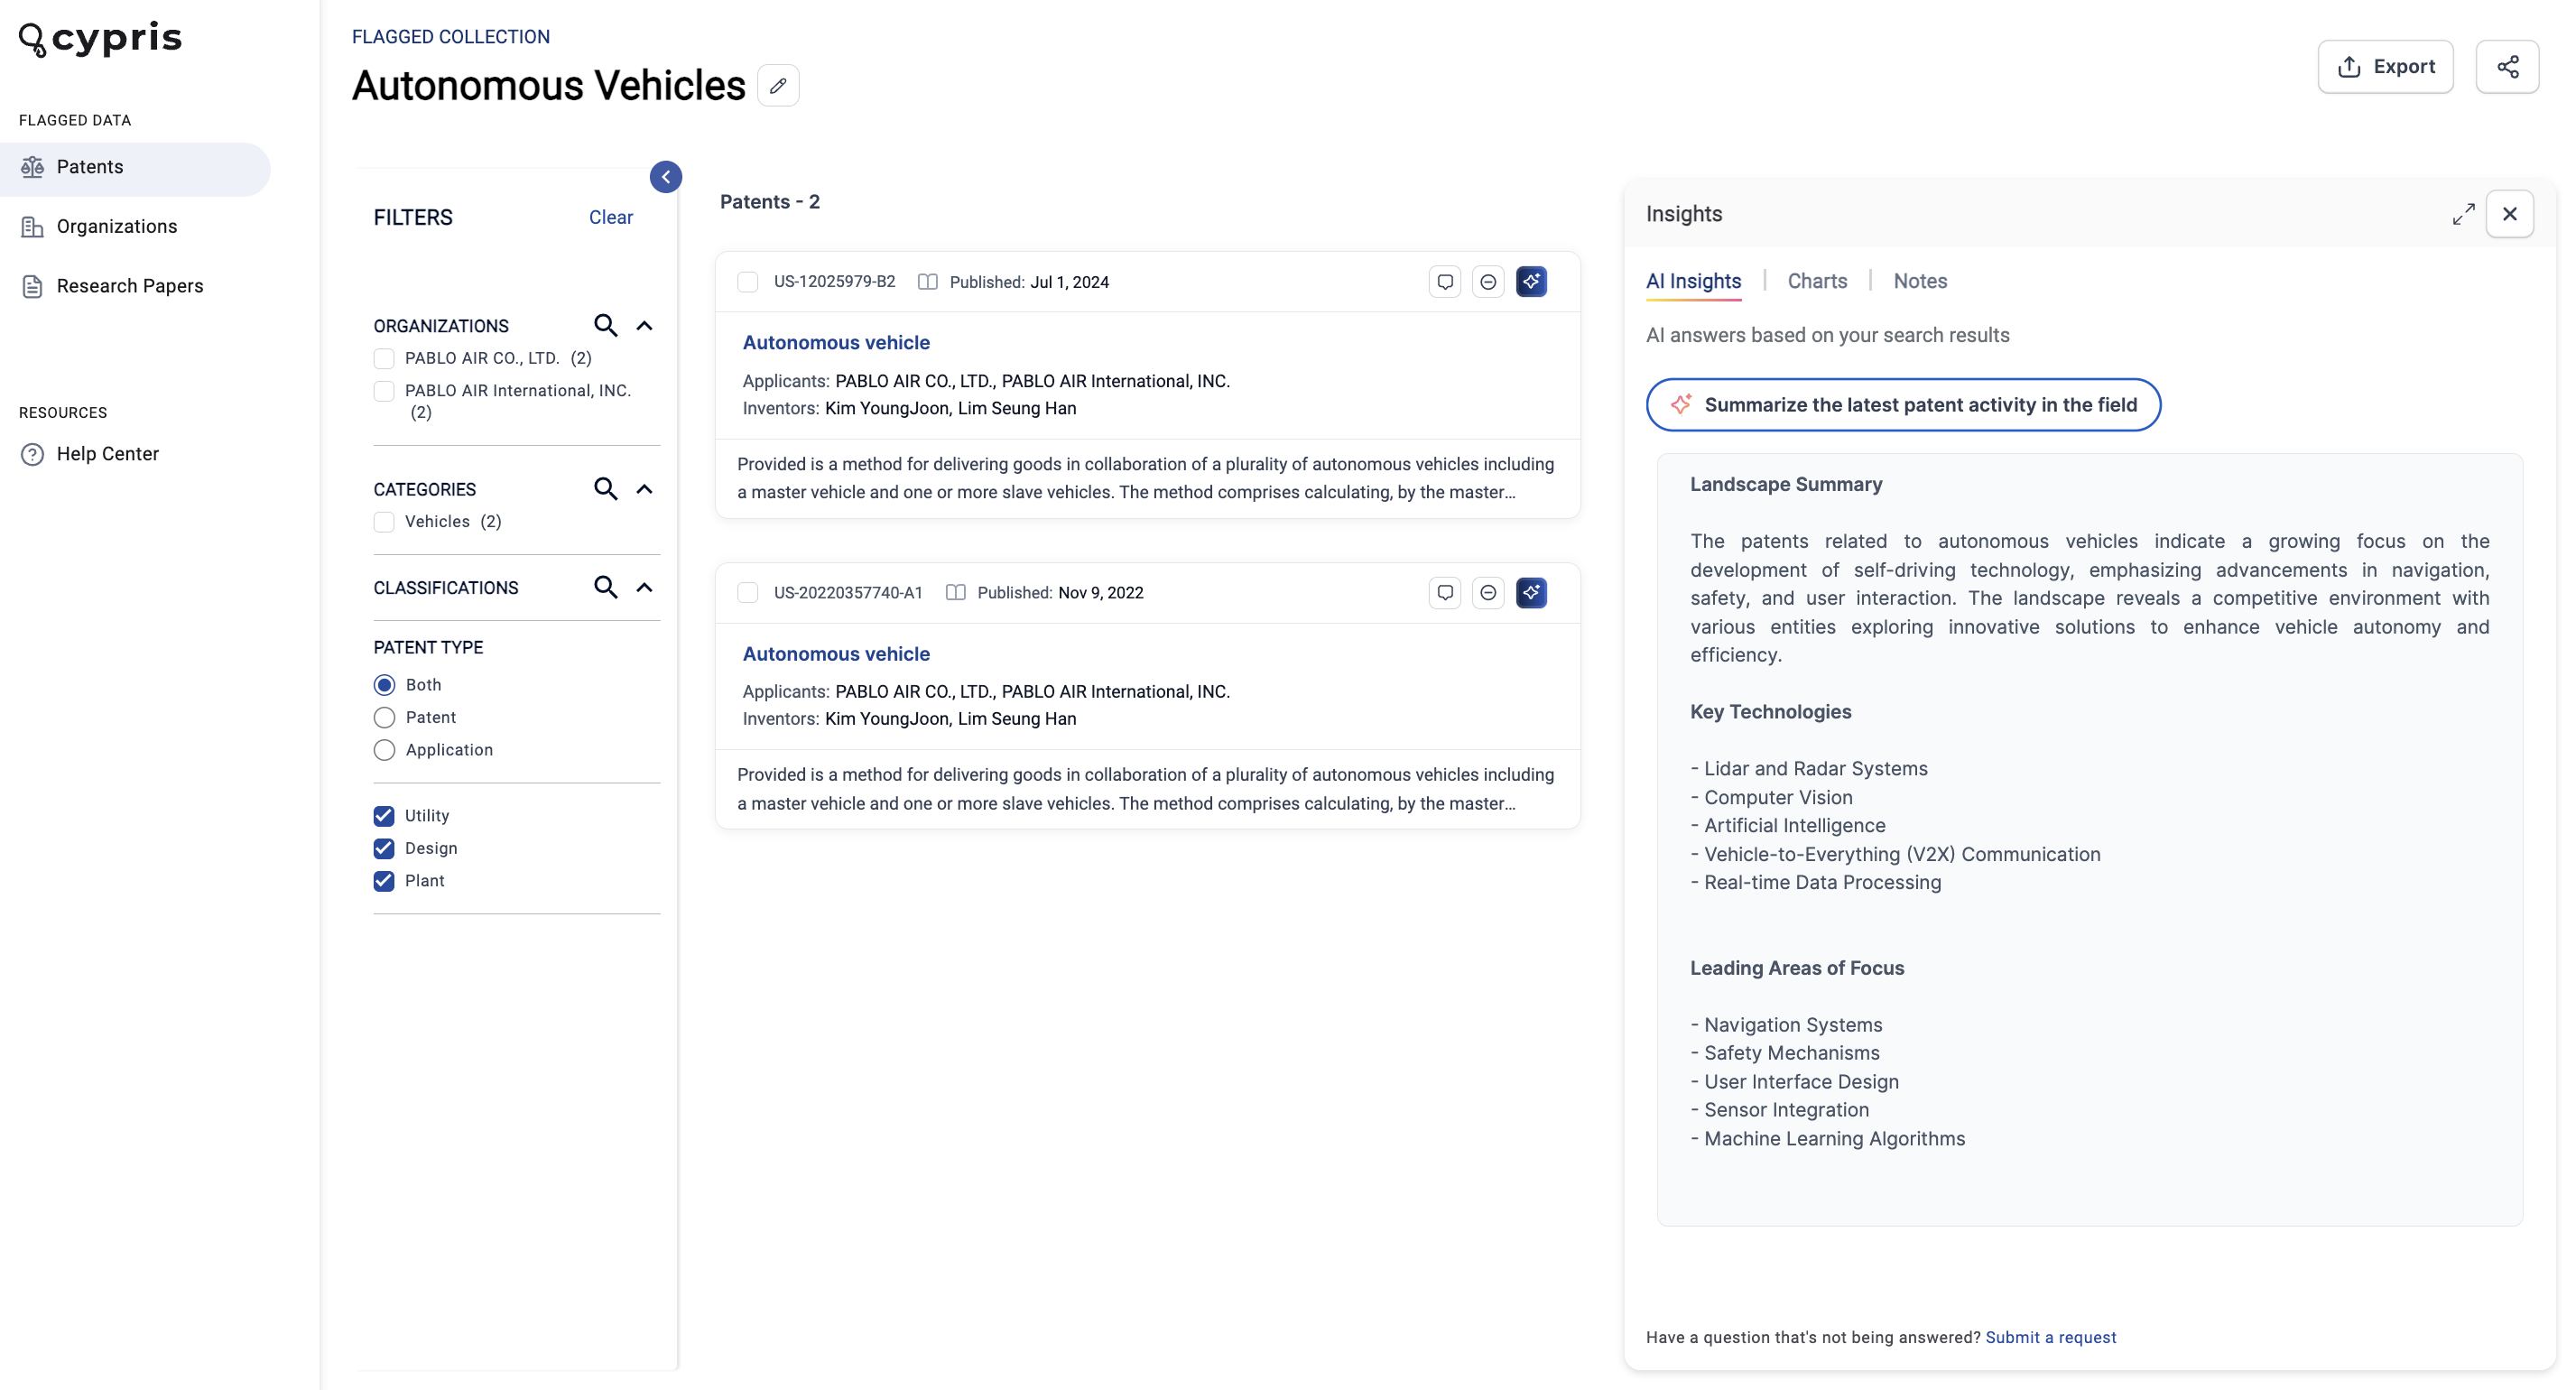
Task: Click the FLAGGED COLLECTION breadcrumb
Action: point(451,37)
